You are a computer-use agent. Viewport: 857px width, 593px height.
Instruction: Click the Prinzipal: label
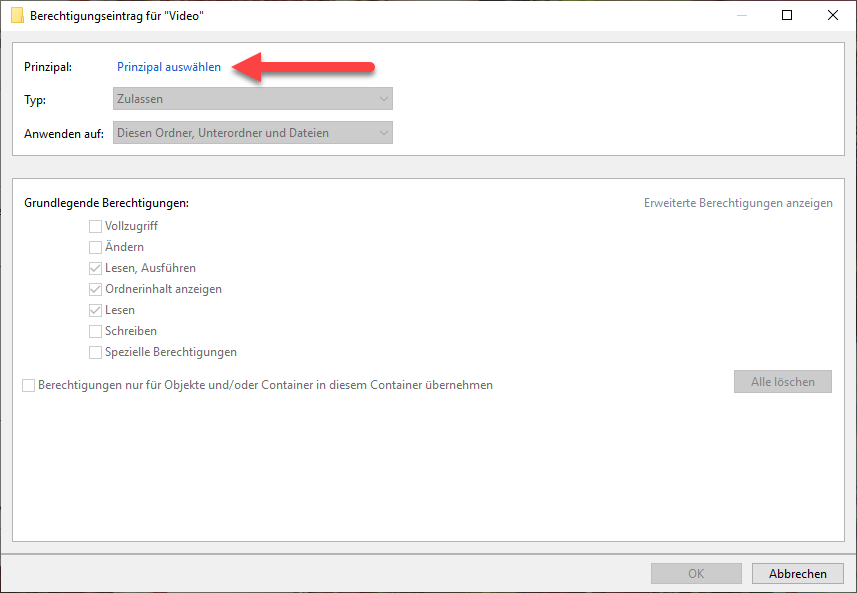pyautogui.click(x=48, y=67)
